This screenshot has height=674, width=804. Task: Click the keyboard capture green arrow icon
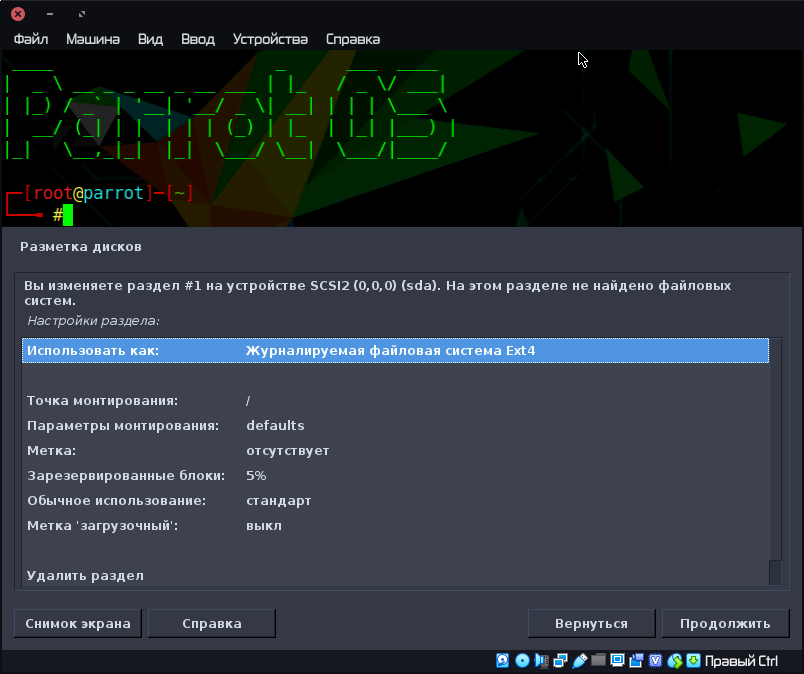click(x=693, y=660)
